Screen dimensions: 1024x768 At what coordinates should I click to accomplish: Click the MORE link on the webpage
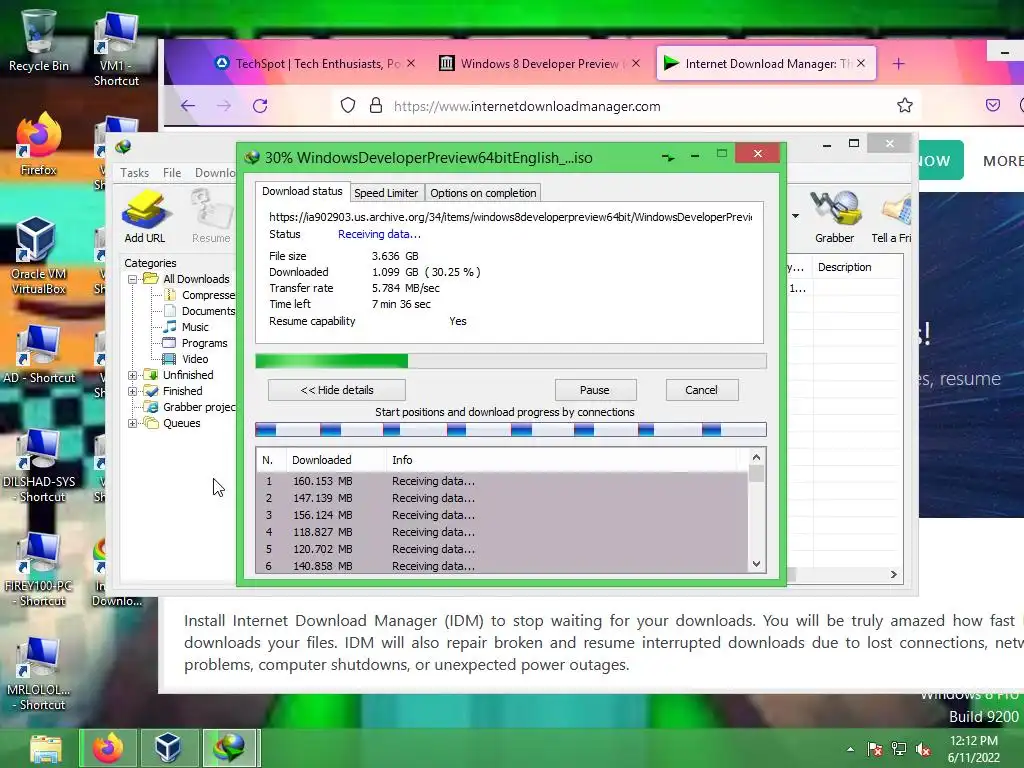pos(1003,161)
